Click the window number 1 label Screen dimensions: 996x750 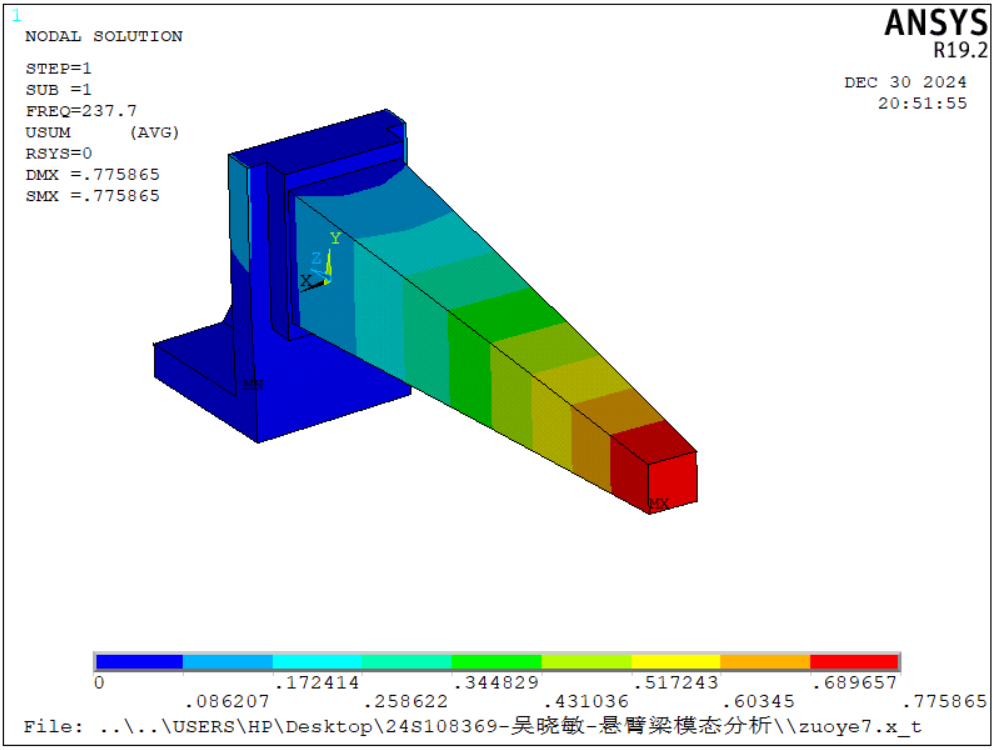(16, 15)
